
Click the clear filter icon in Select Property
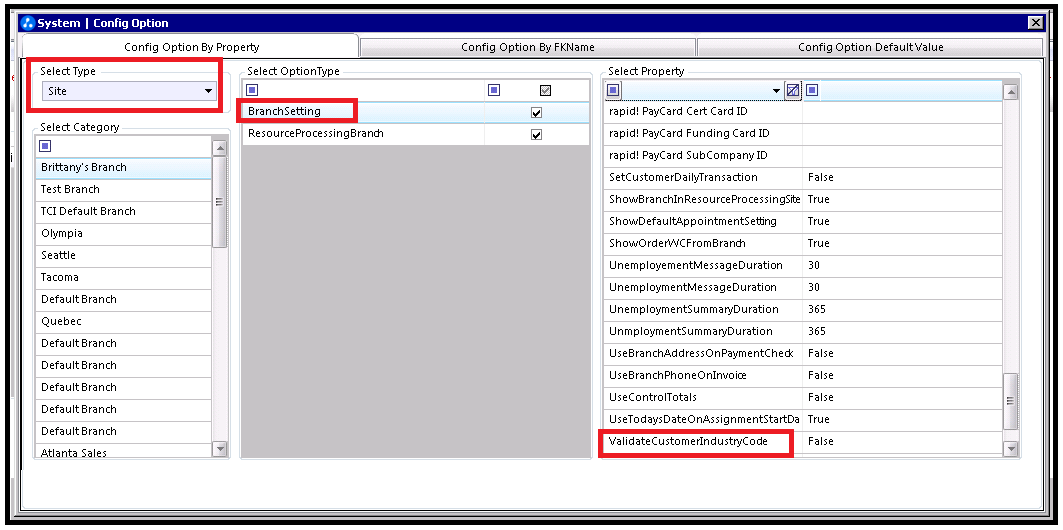[x=792, y=91]
